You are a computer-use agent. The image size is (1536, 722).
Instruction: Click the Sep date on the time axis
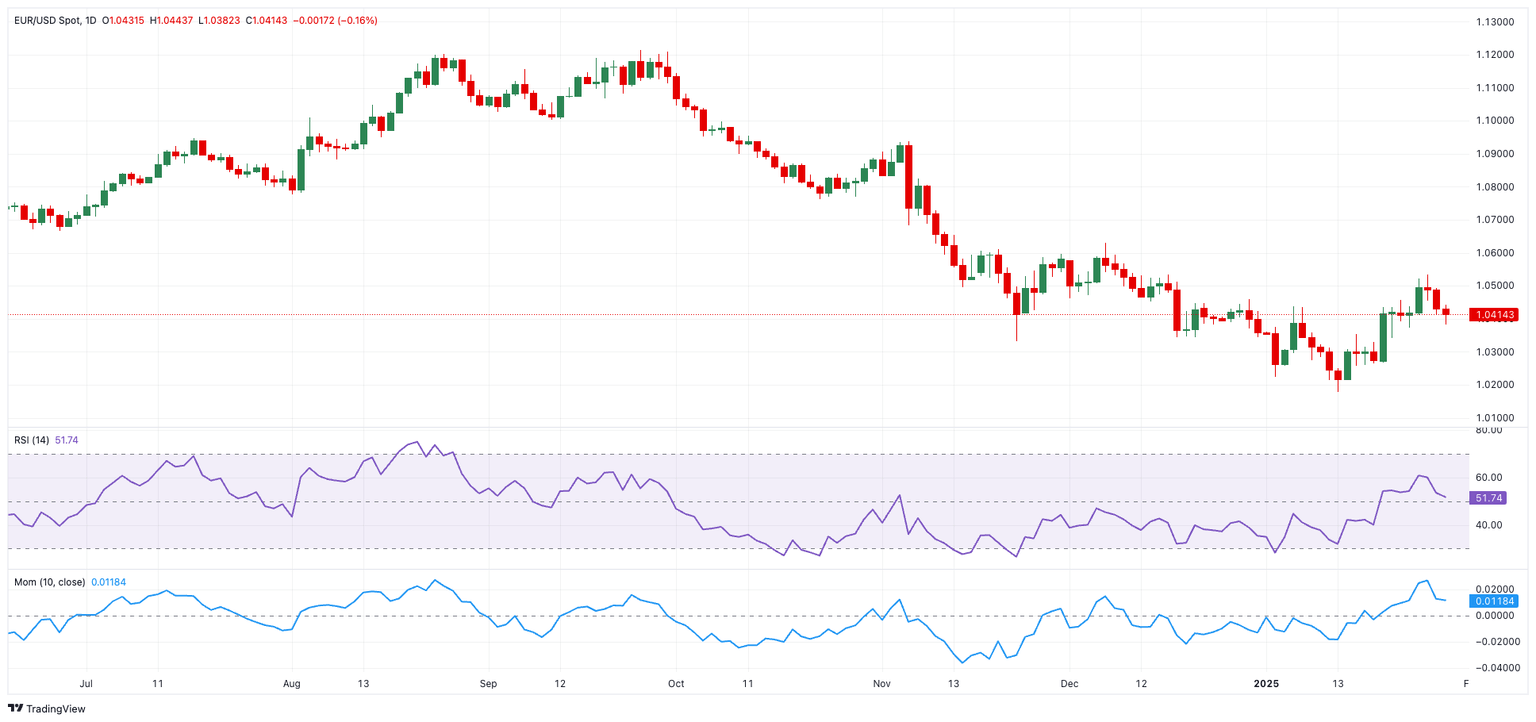point(488,684)
